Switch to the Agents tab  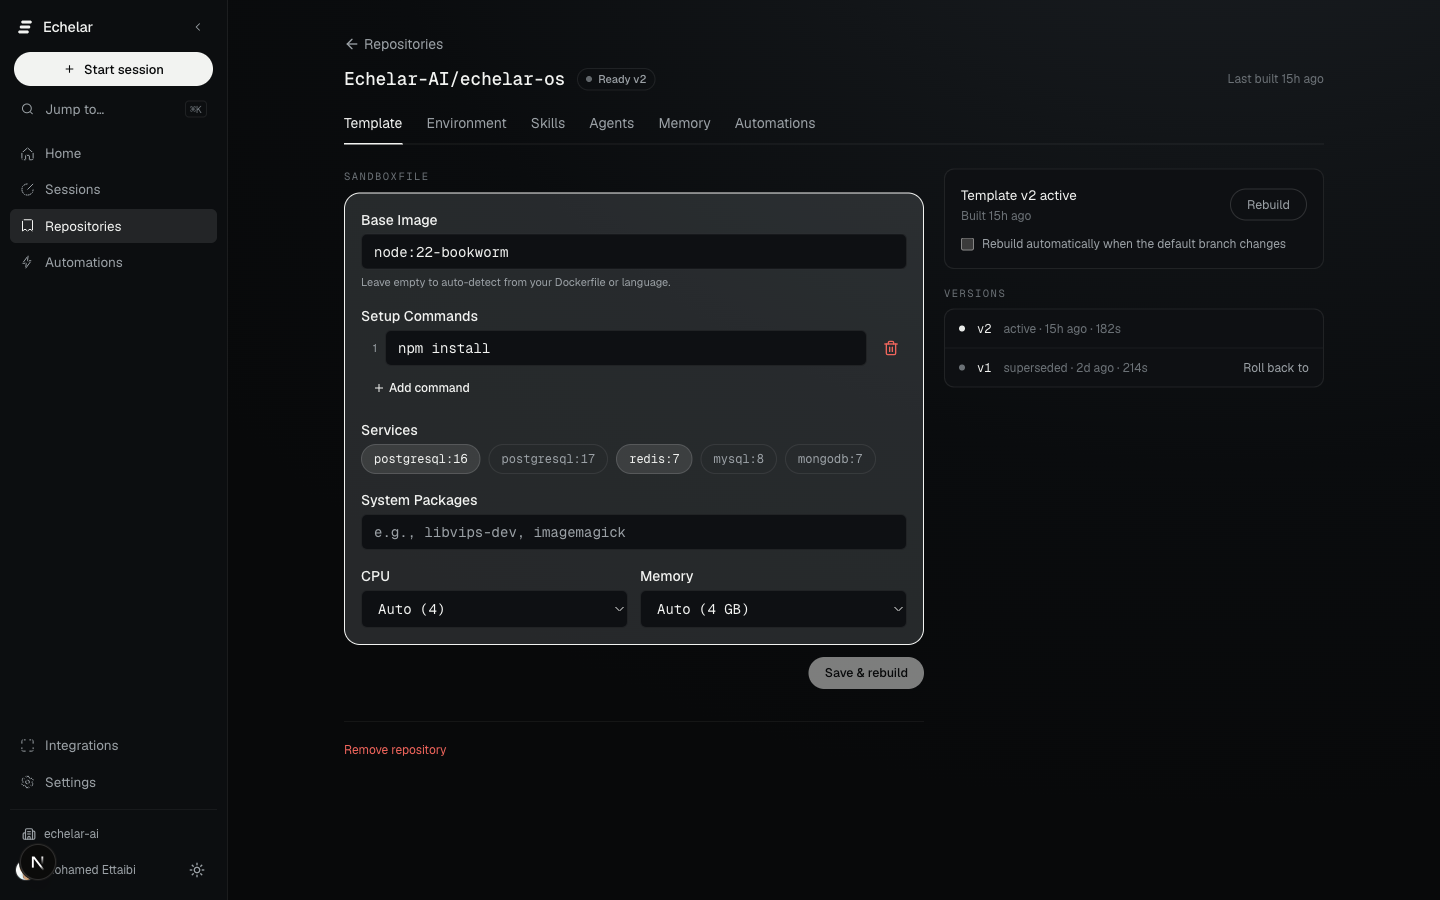611,123
